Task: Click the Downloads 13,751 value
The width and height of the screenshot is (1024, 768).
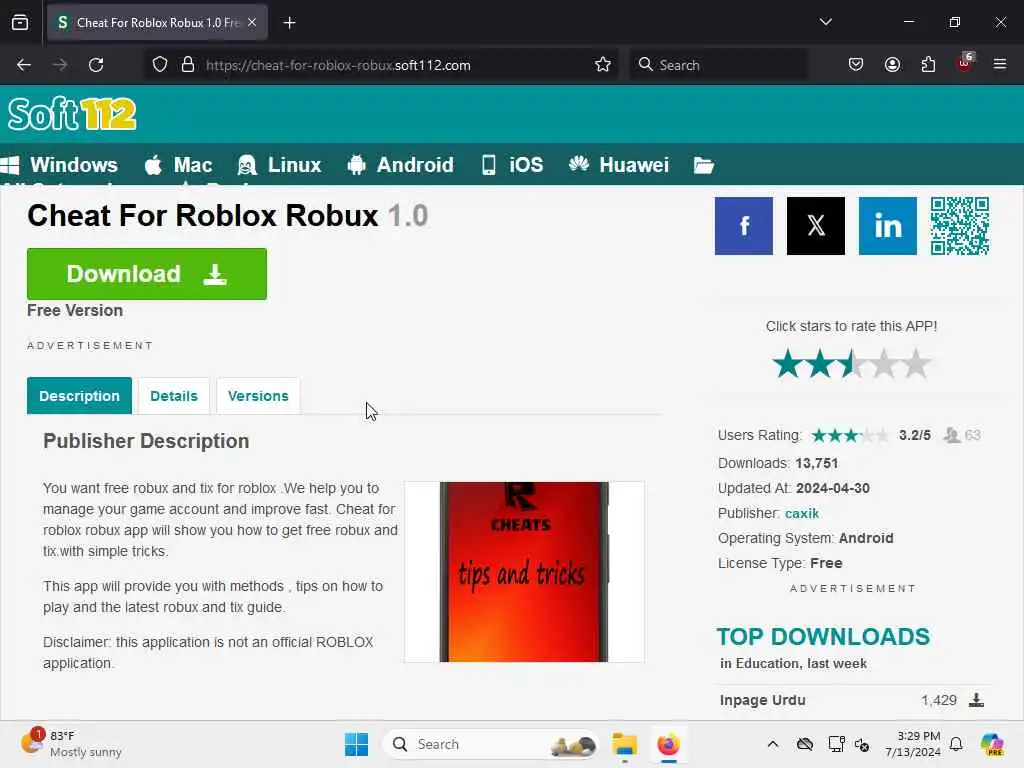Action: [x=816, y=463]
